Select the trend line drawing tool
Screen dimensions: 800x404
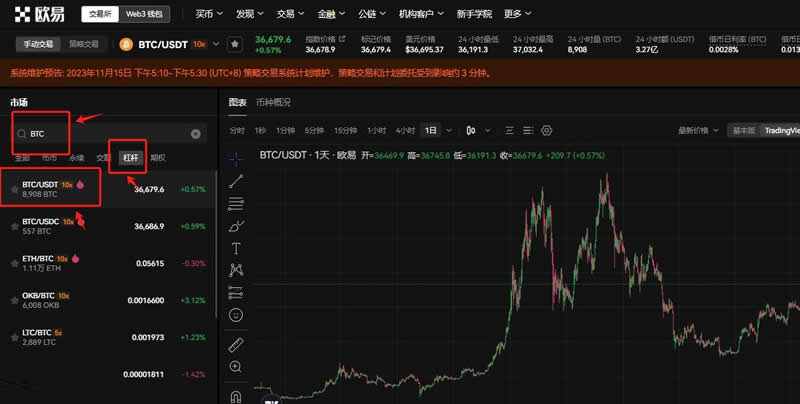(236, 181)
